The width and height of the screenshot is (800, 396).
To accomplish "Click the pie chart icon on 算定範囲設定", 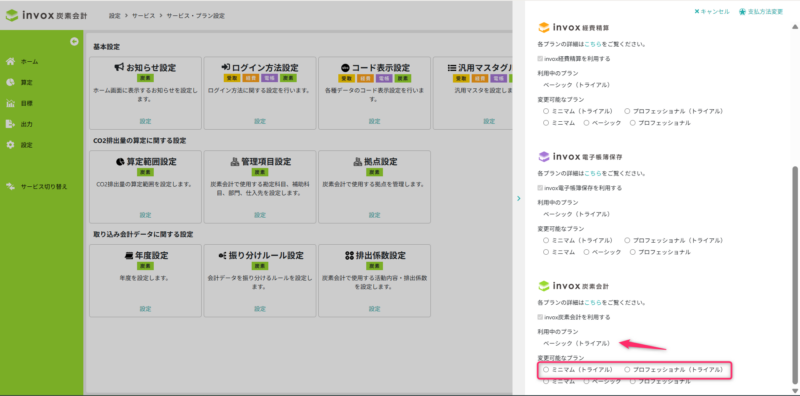I will (x=119, y=162).
